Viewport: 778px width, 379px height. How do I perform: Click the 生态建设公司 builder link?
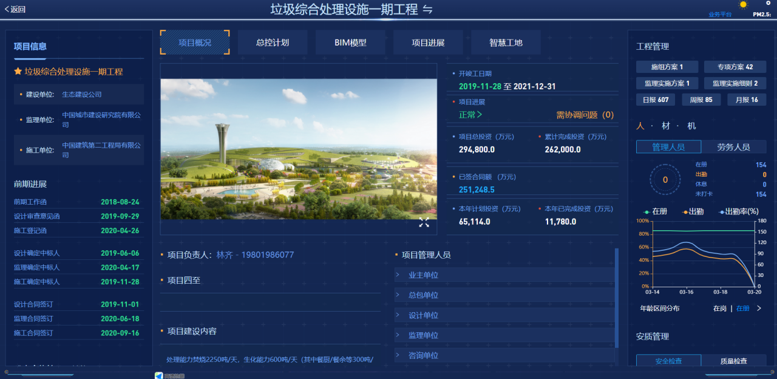pos(82,94)
